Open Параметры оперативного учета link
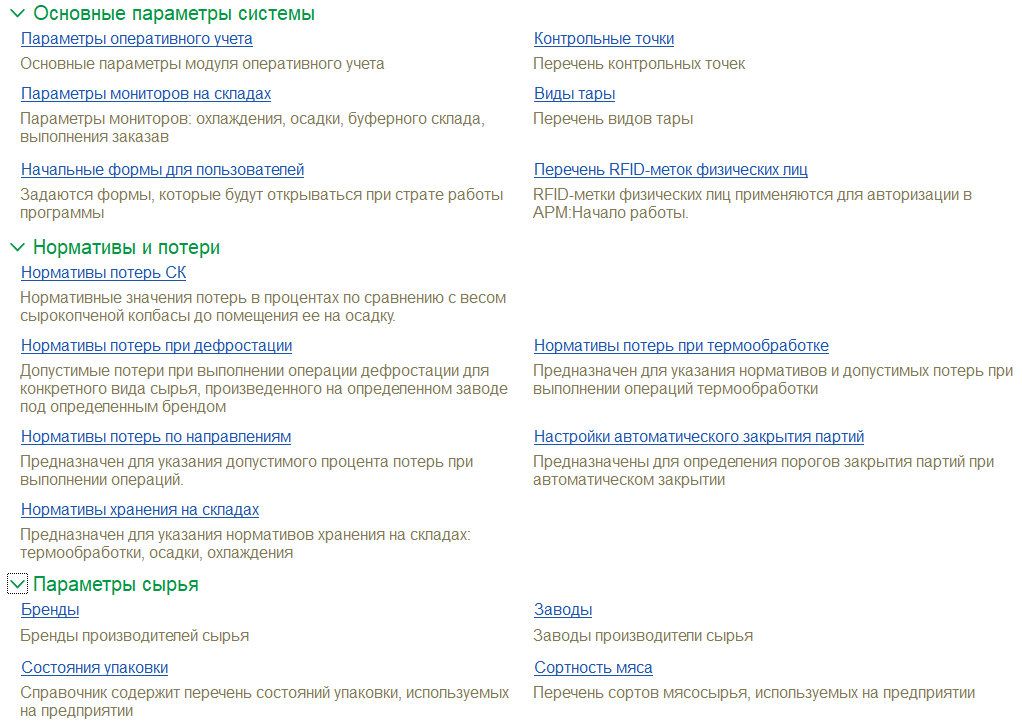The width and height of the screenshot is (1023, 725). [x=136, y=39]
